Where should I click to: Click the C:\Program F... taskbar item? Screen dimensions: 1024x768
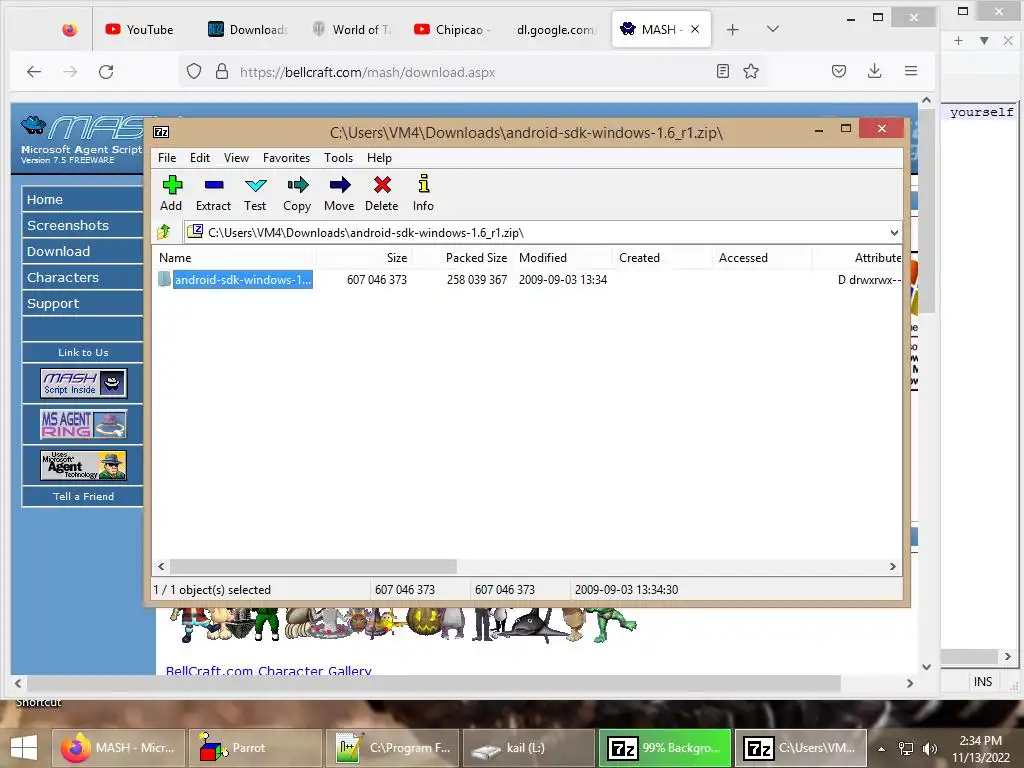(391, 748)
